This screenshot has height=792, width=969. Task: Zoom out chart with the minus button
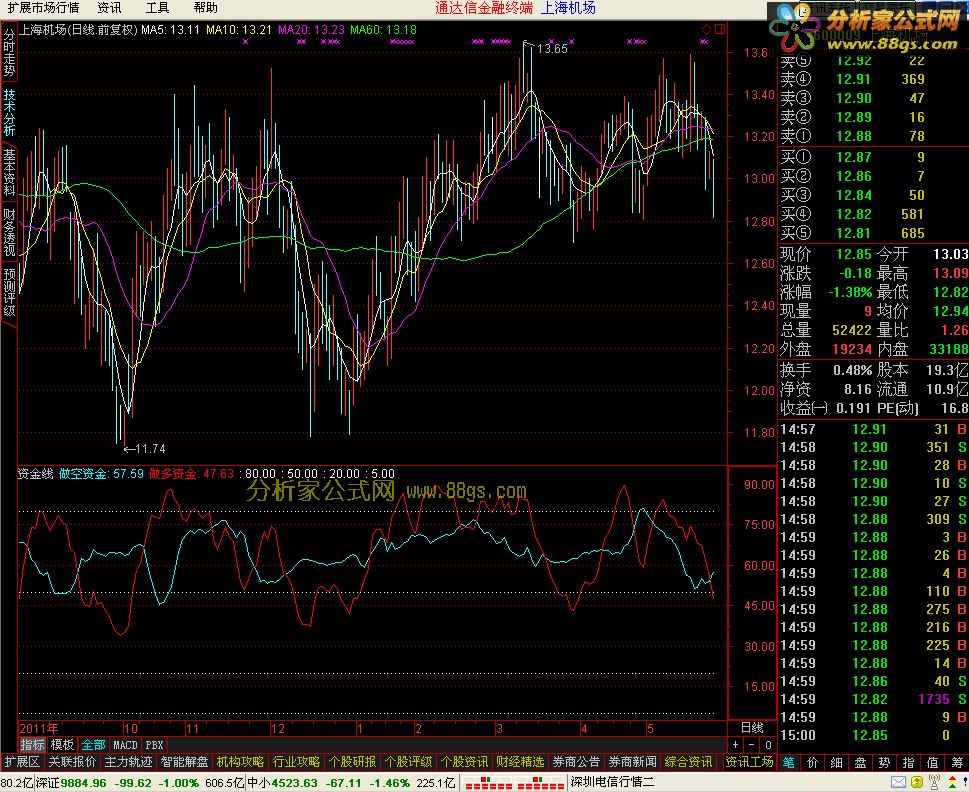(751, 745)
